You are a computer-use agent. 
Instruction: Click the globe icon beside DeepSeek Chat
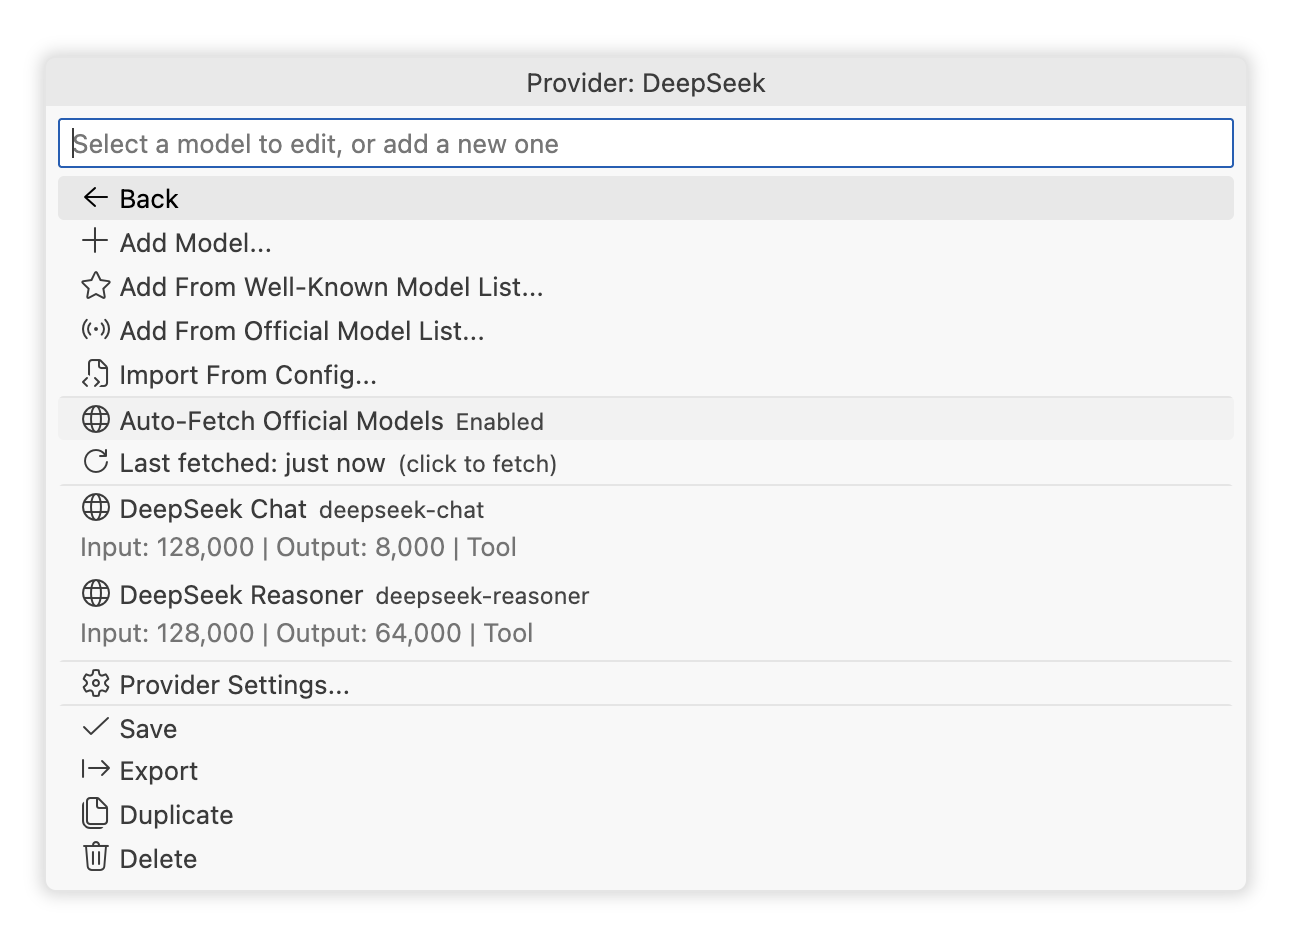(x=95, y=508)
